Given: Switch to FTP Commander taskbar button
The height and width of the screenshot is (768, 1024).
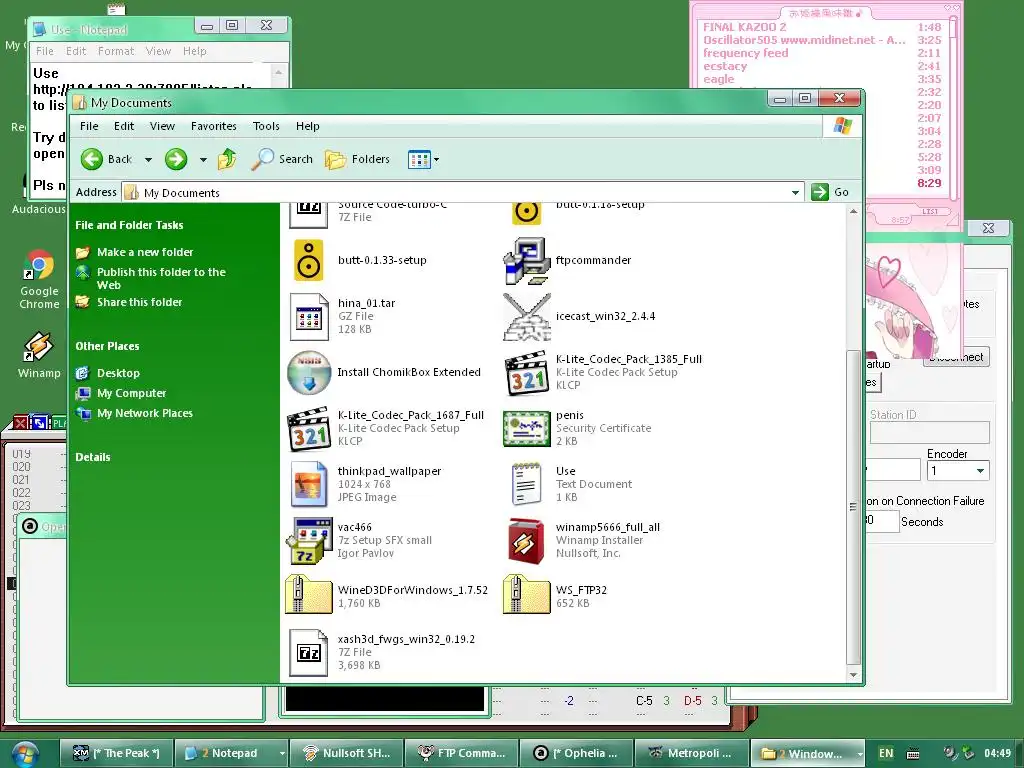Looking at the screenshot, I should coord(461,753).
